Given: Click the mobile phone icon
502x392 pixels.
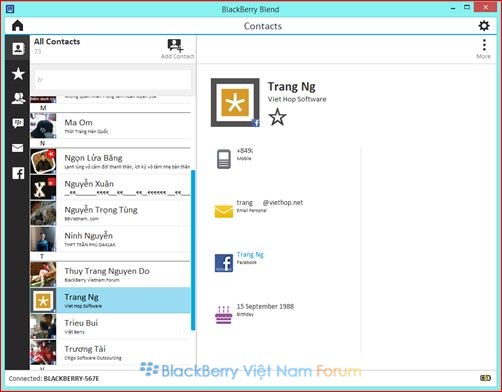Looking at the screenshot, I should [x=224, y=159].
